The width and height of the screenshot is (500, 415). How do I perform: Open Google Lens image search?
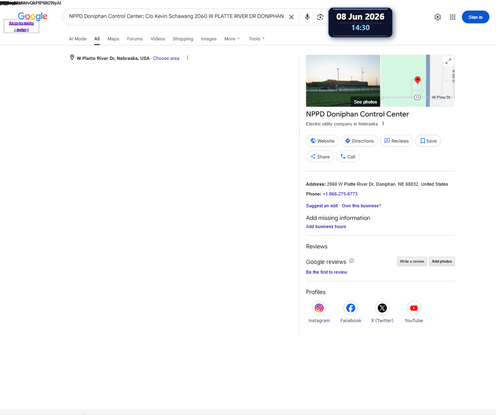click(x=320, y=17)
